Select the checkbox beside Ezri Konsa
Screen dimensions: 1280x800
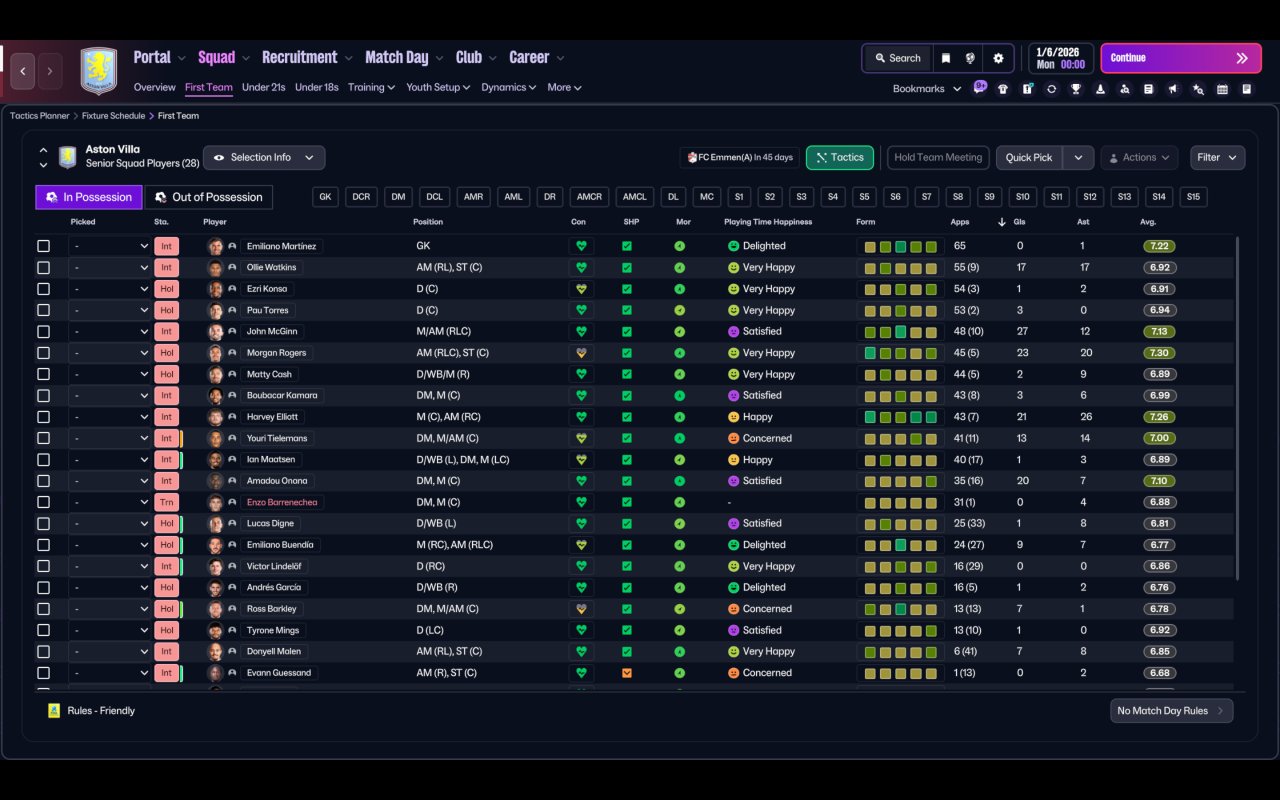pyautogui.click(x=43, y=289)
